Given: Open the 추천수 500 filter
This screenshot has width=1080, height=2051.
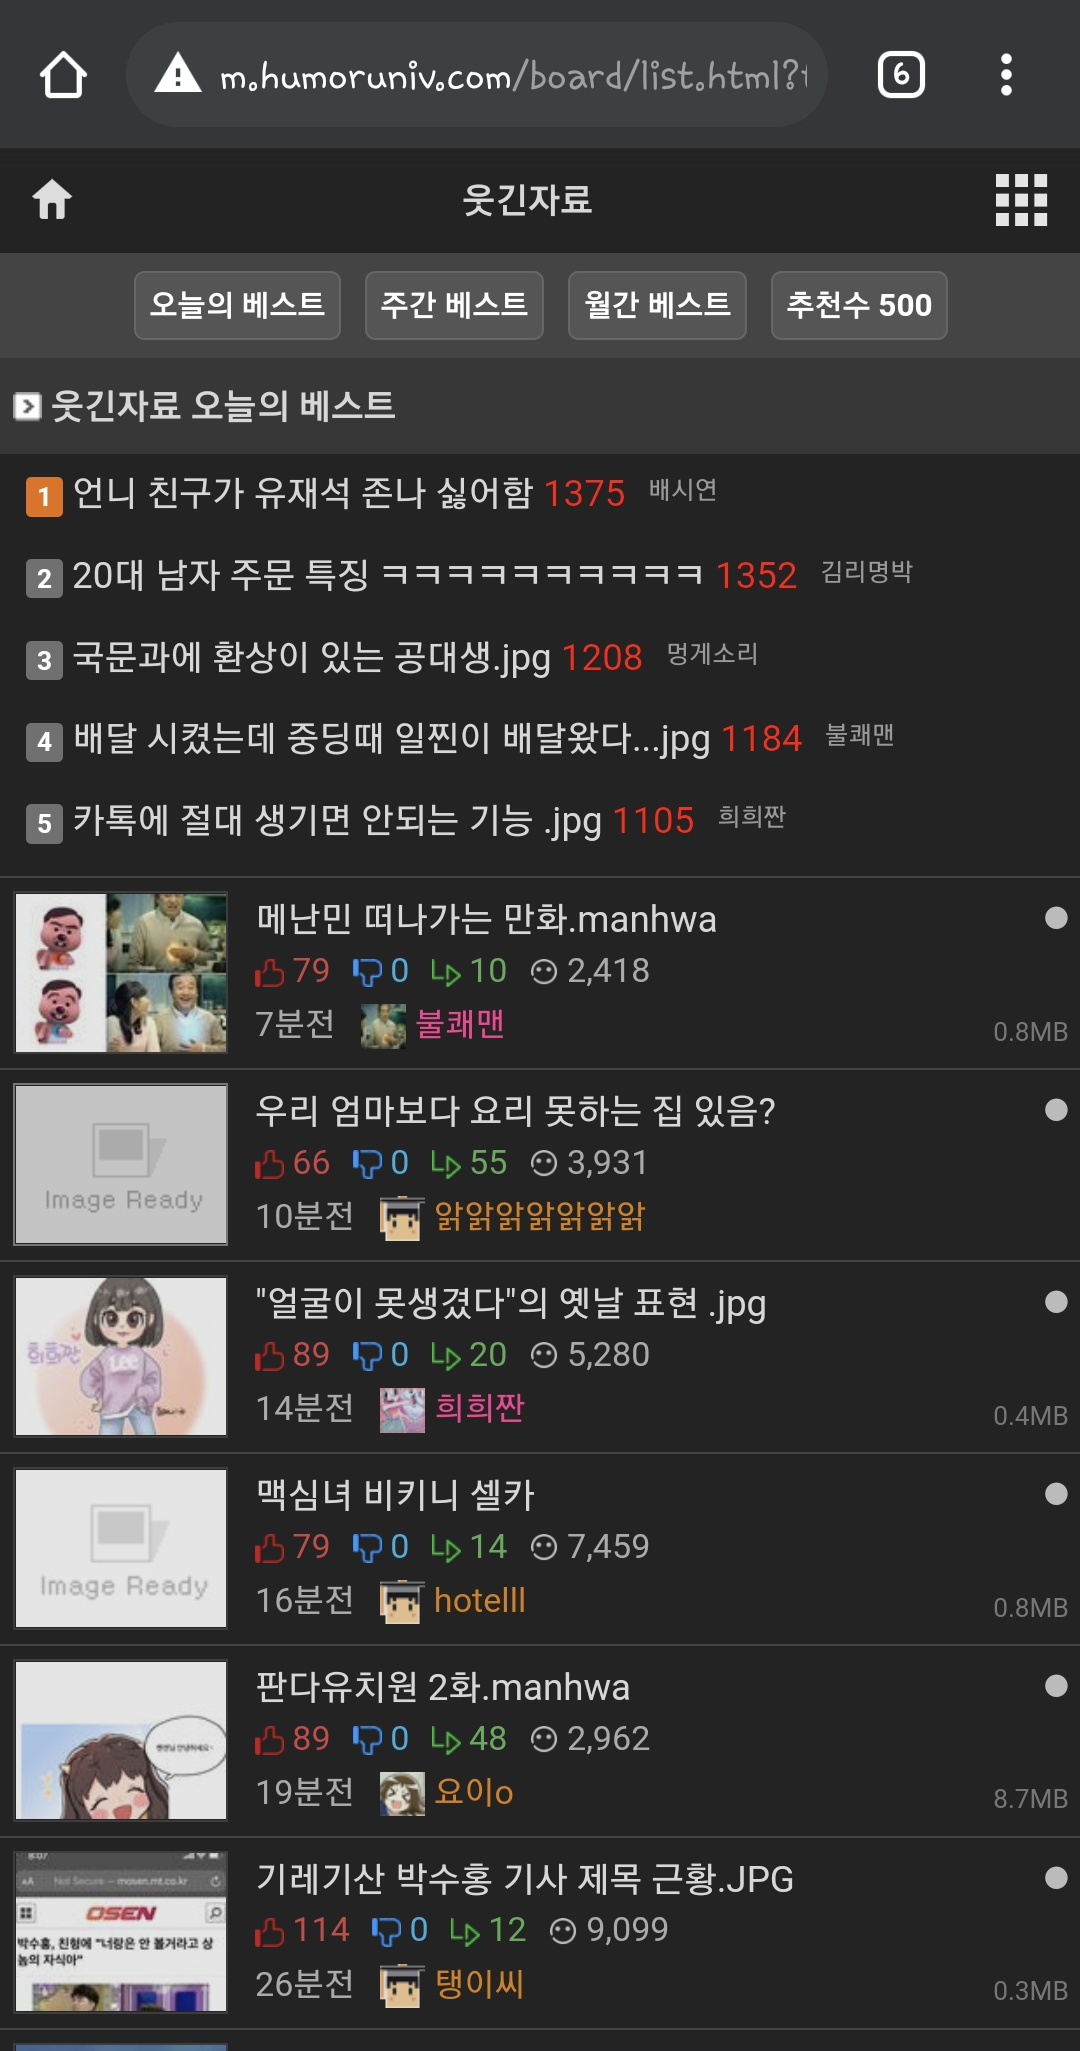Looking at the screenshot, I should (x=859, y=305).
